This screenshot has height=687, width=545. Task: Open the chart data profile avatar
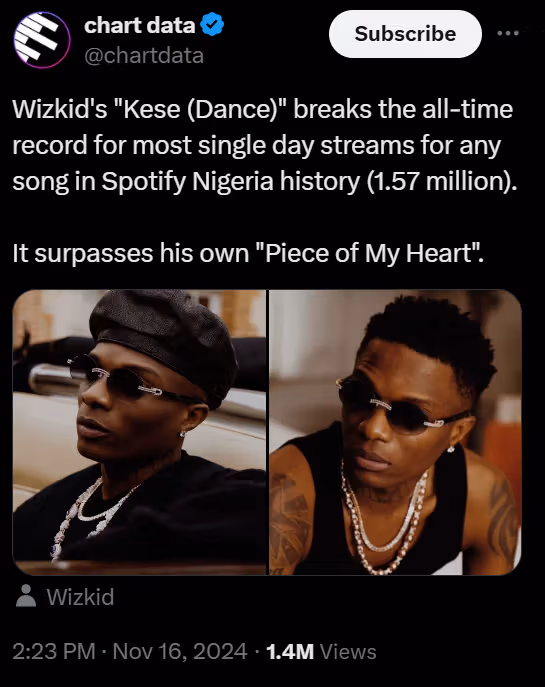[x=42, y=40]
